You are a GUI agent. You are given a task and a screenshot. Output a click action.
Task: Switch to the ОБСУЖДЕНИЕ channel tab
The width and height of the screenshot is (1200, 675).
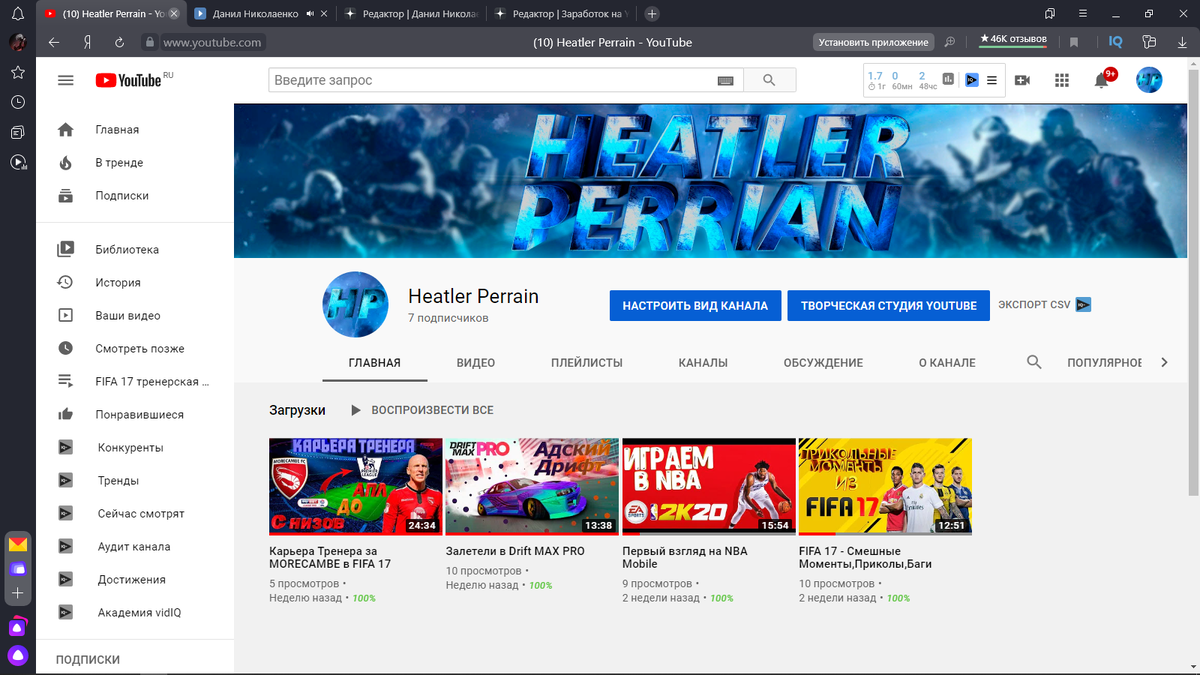(823, 363)
